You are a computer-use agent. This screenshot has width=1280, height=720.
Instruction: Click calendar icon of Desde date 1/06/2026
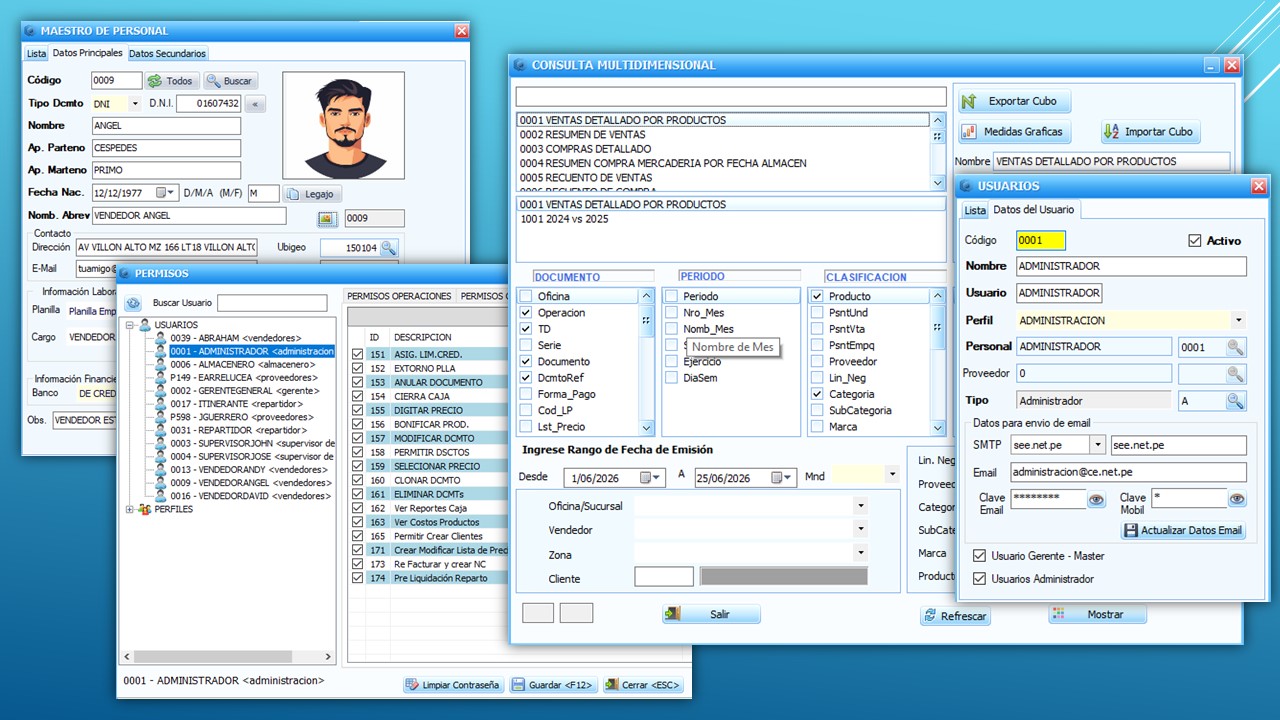tap(651, 478)
